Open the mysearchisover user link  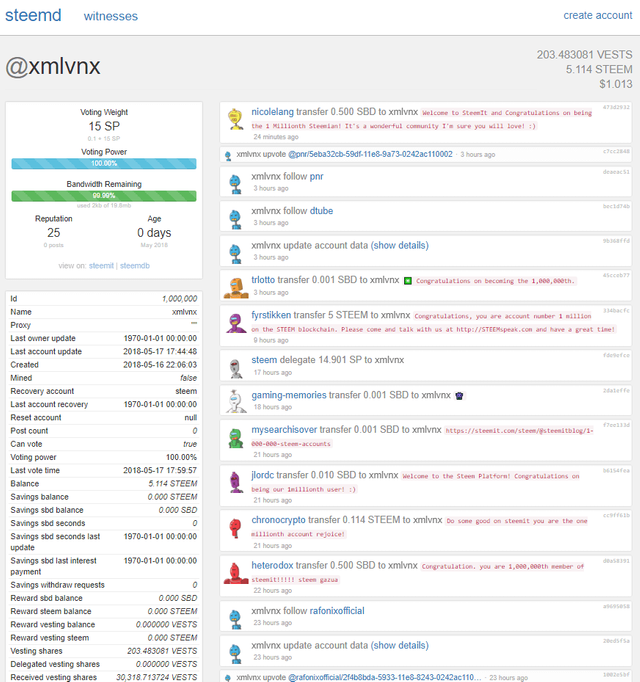pyautogui.click(x=284, y=430)
